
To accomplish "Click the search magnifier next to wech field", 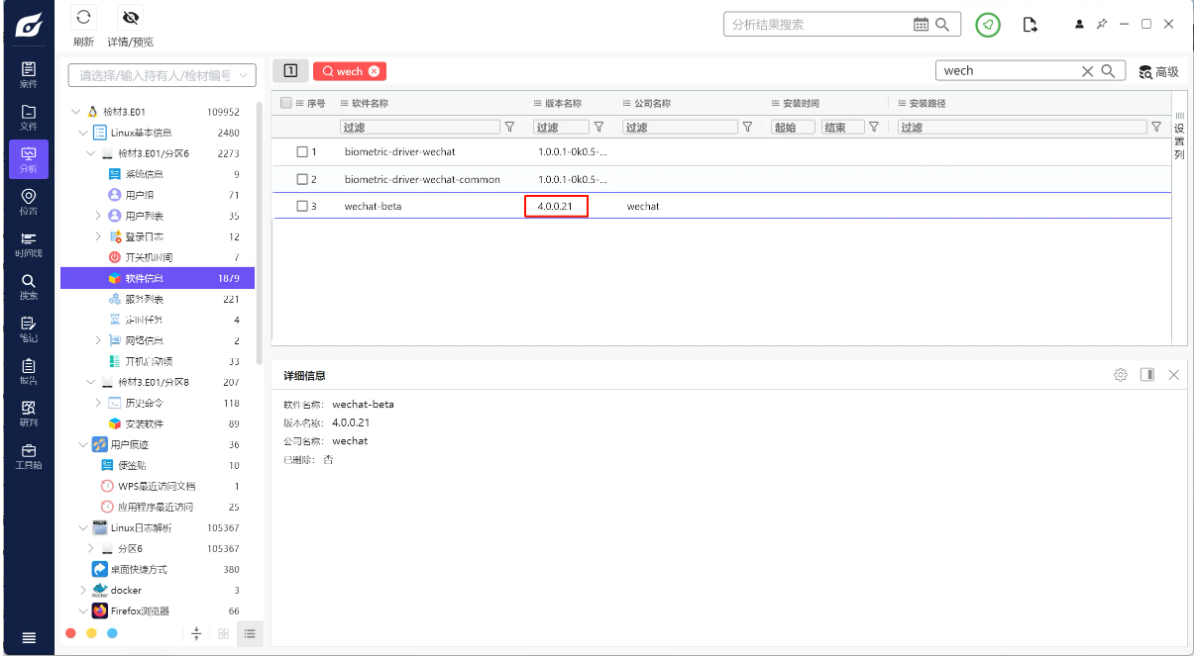I will 1108,71.
